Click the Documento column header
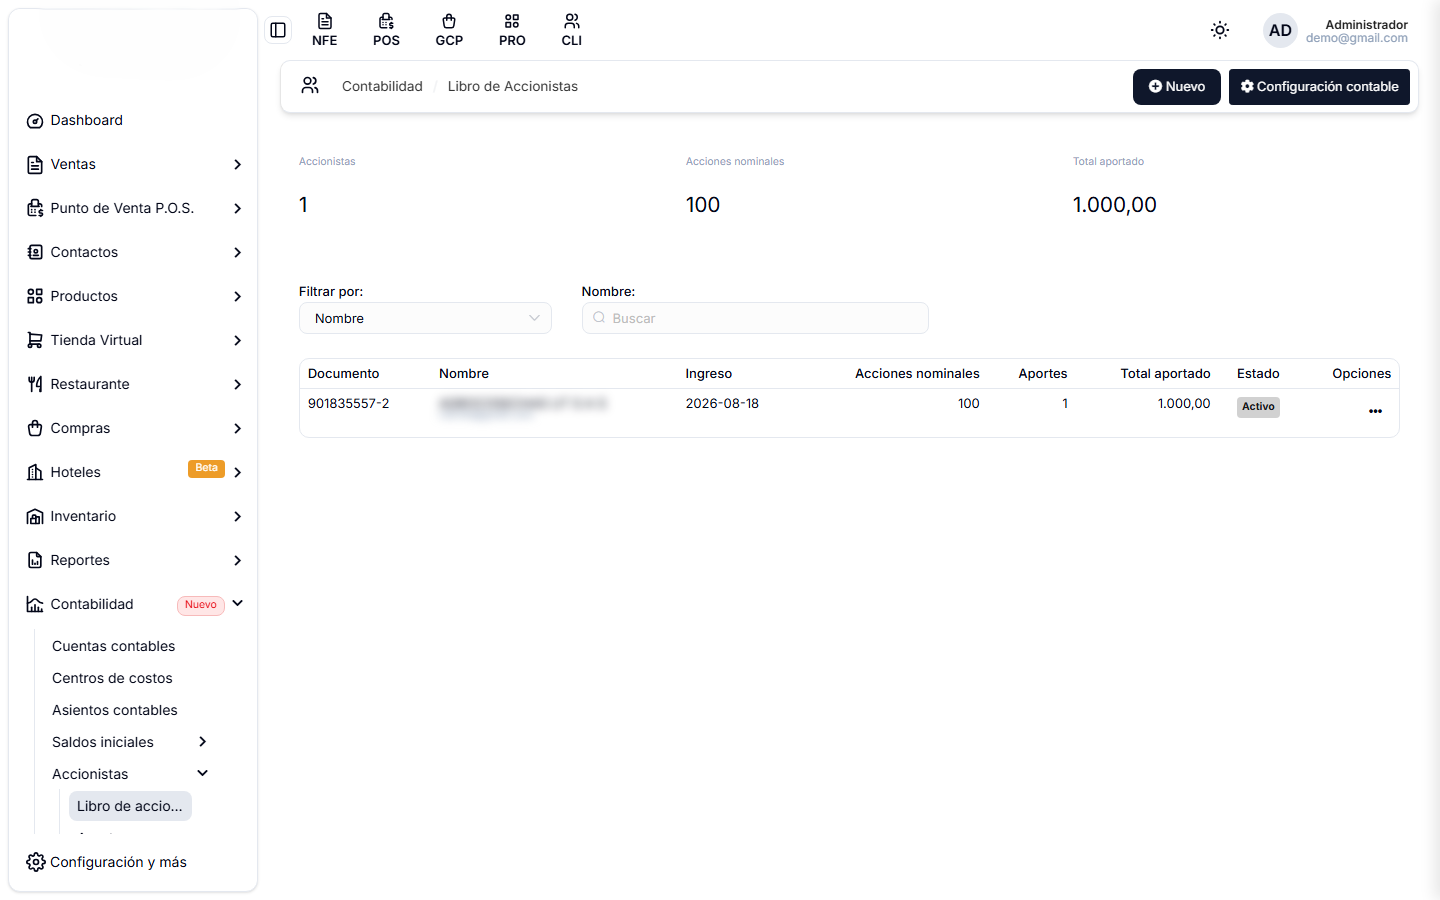The height and width of the screenshot is (900, 1440). [x=343, y=374]
